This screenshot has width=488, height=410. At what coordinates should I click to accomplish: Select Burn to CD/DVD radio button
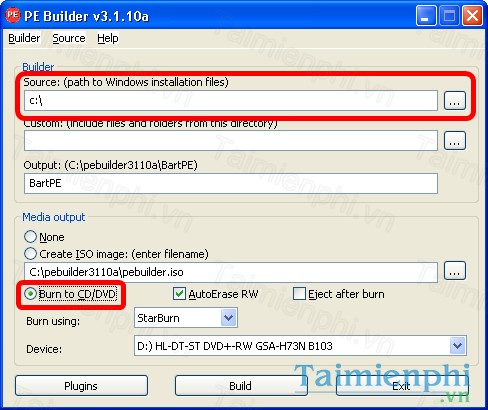click(x=31, y=294)
